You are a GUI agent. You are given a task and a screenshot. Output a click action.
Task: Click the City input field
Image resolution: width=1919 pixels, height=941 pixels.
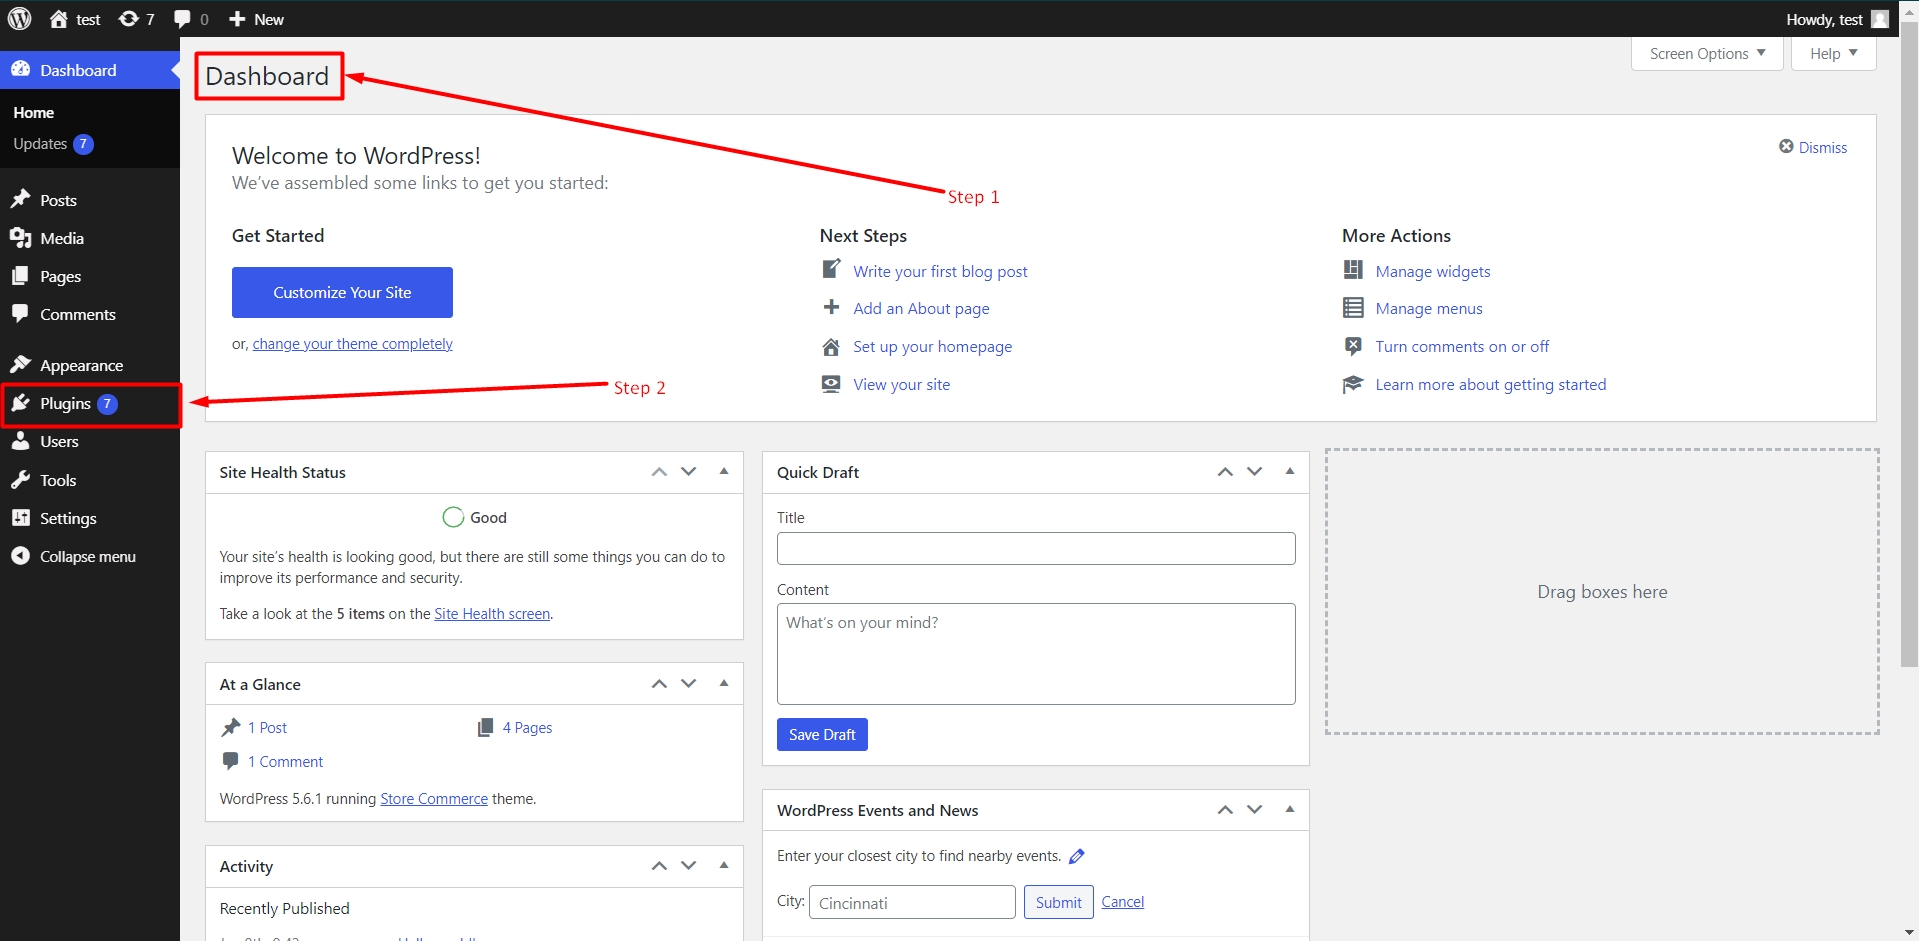click(x=912, y=902)
